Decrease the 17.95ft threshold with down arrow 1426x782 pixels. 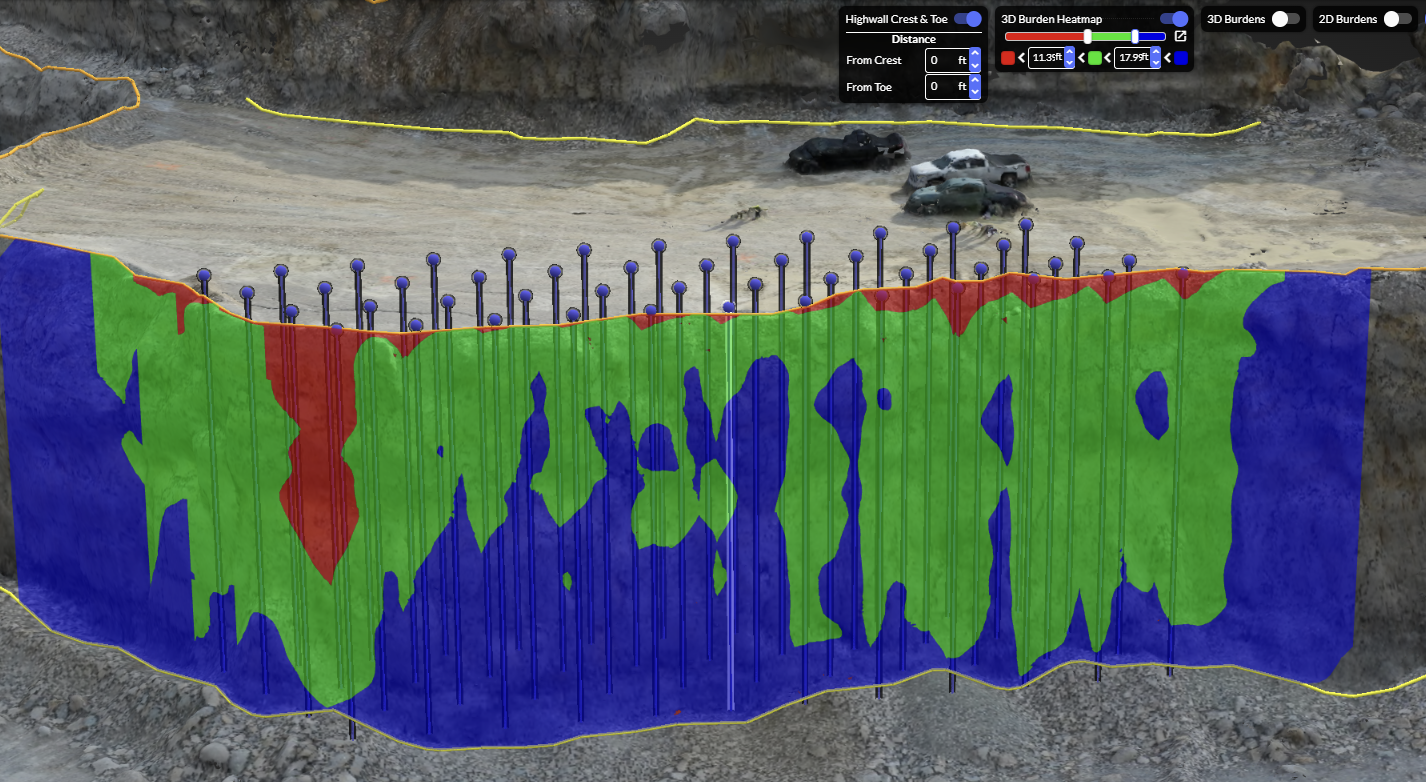1156,63
